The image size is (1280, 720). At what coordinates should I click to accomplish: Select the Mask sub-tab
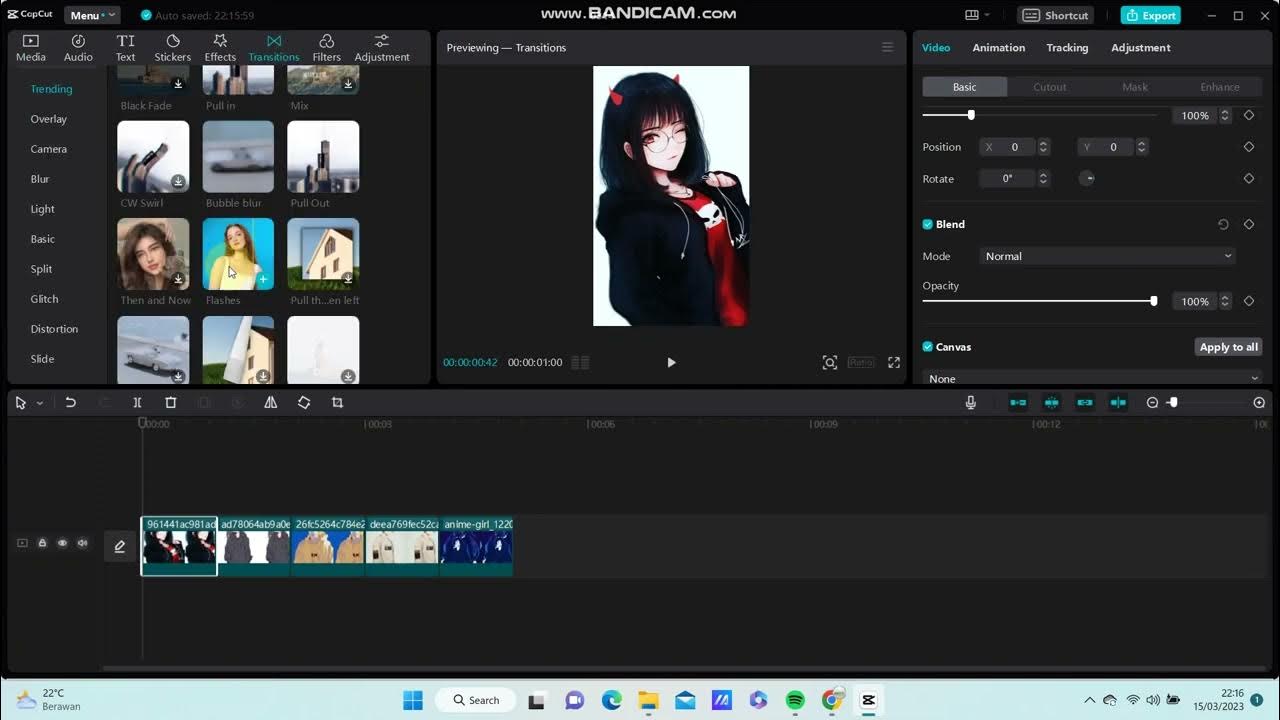(1135, 87)
